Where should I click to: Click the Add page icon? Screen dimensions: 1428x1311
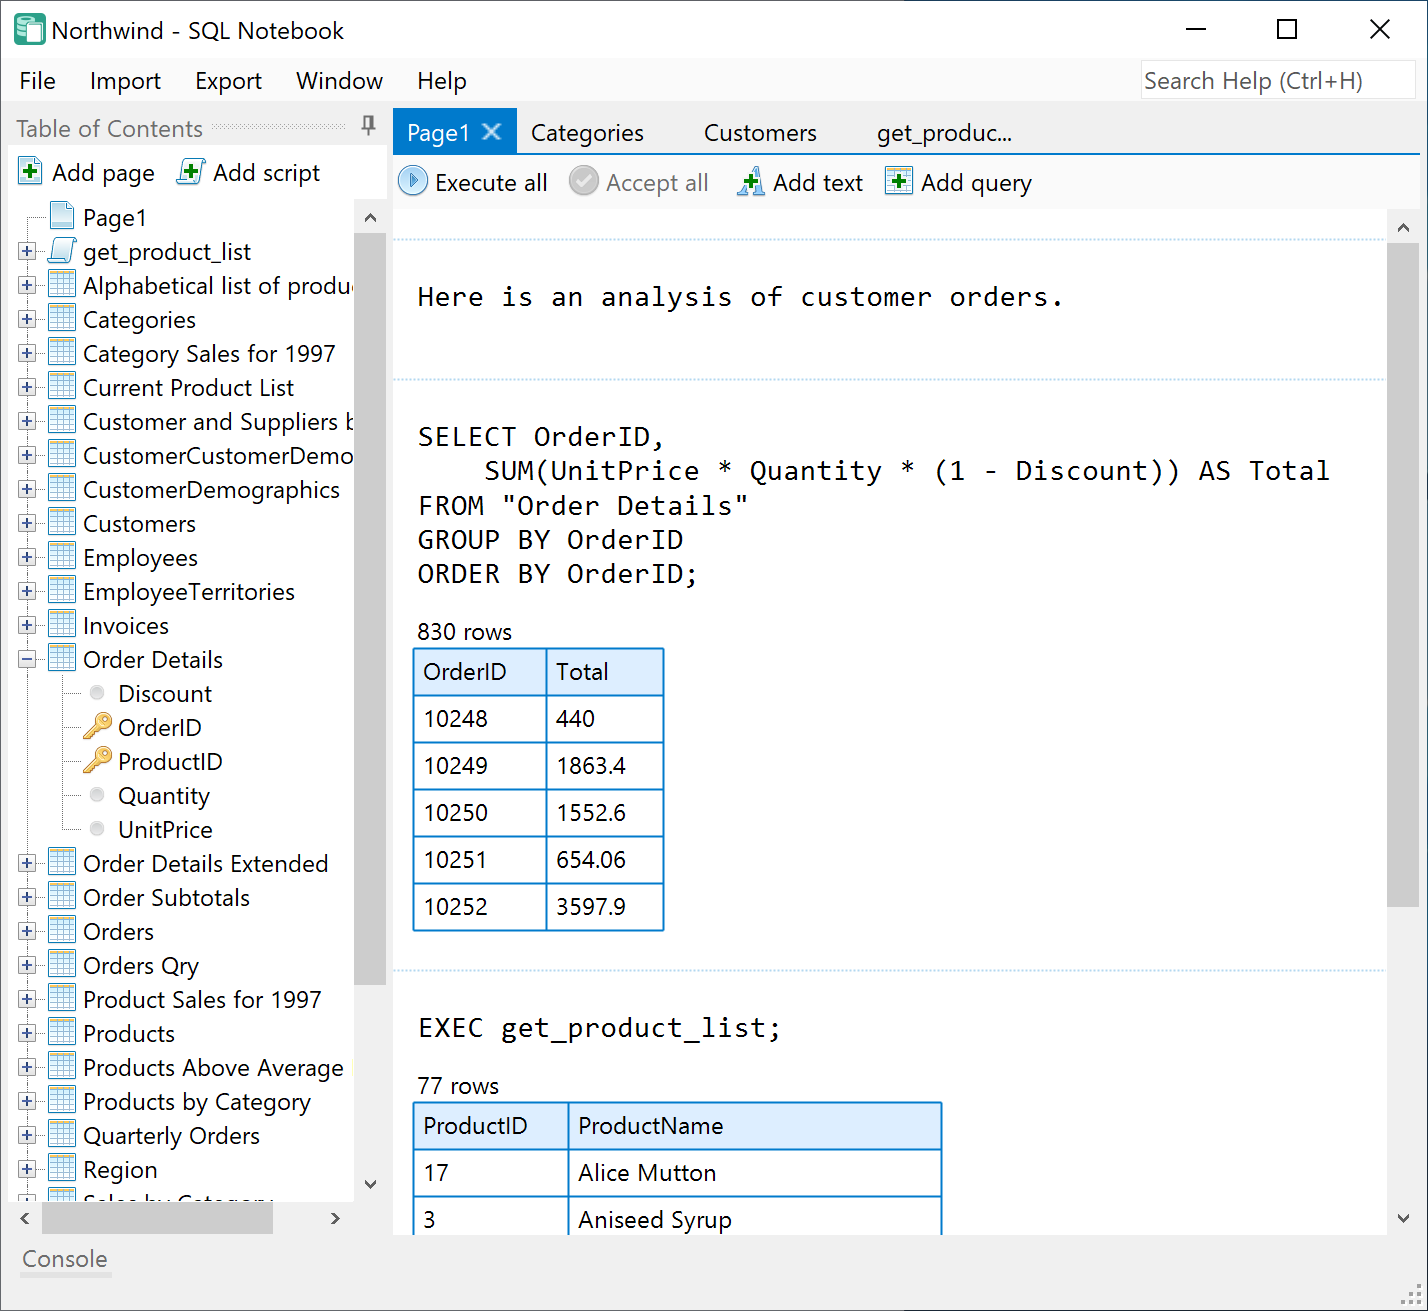31,172
